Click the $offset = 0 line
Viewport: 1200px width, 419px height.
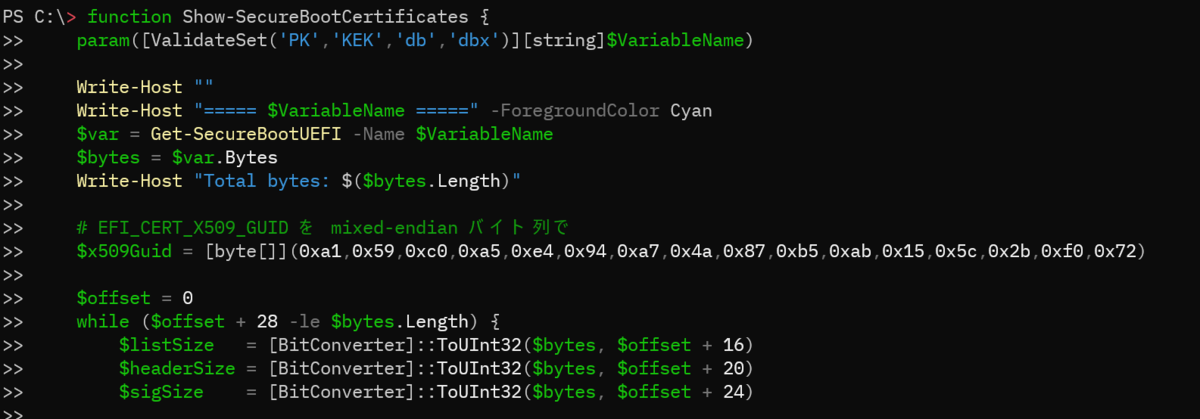point(134,298)
